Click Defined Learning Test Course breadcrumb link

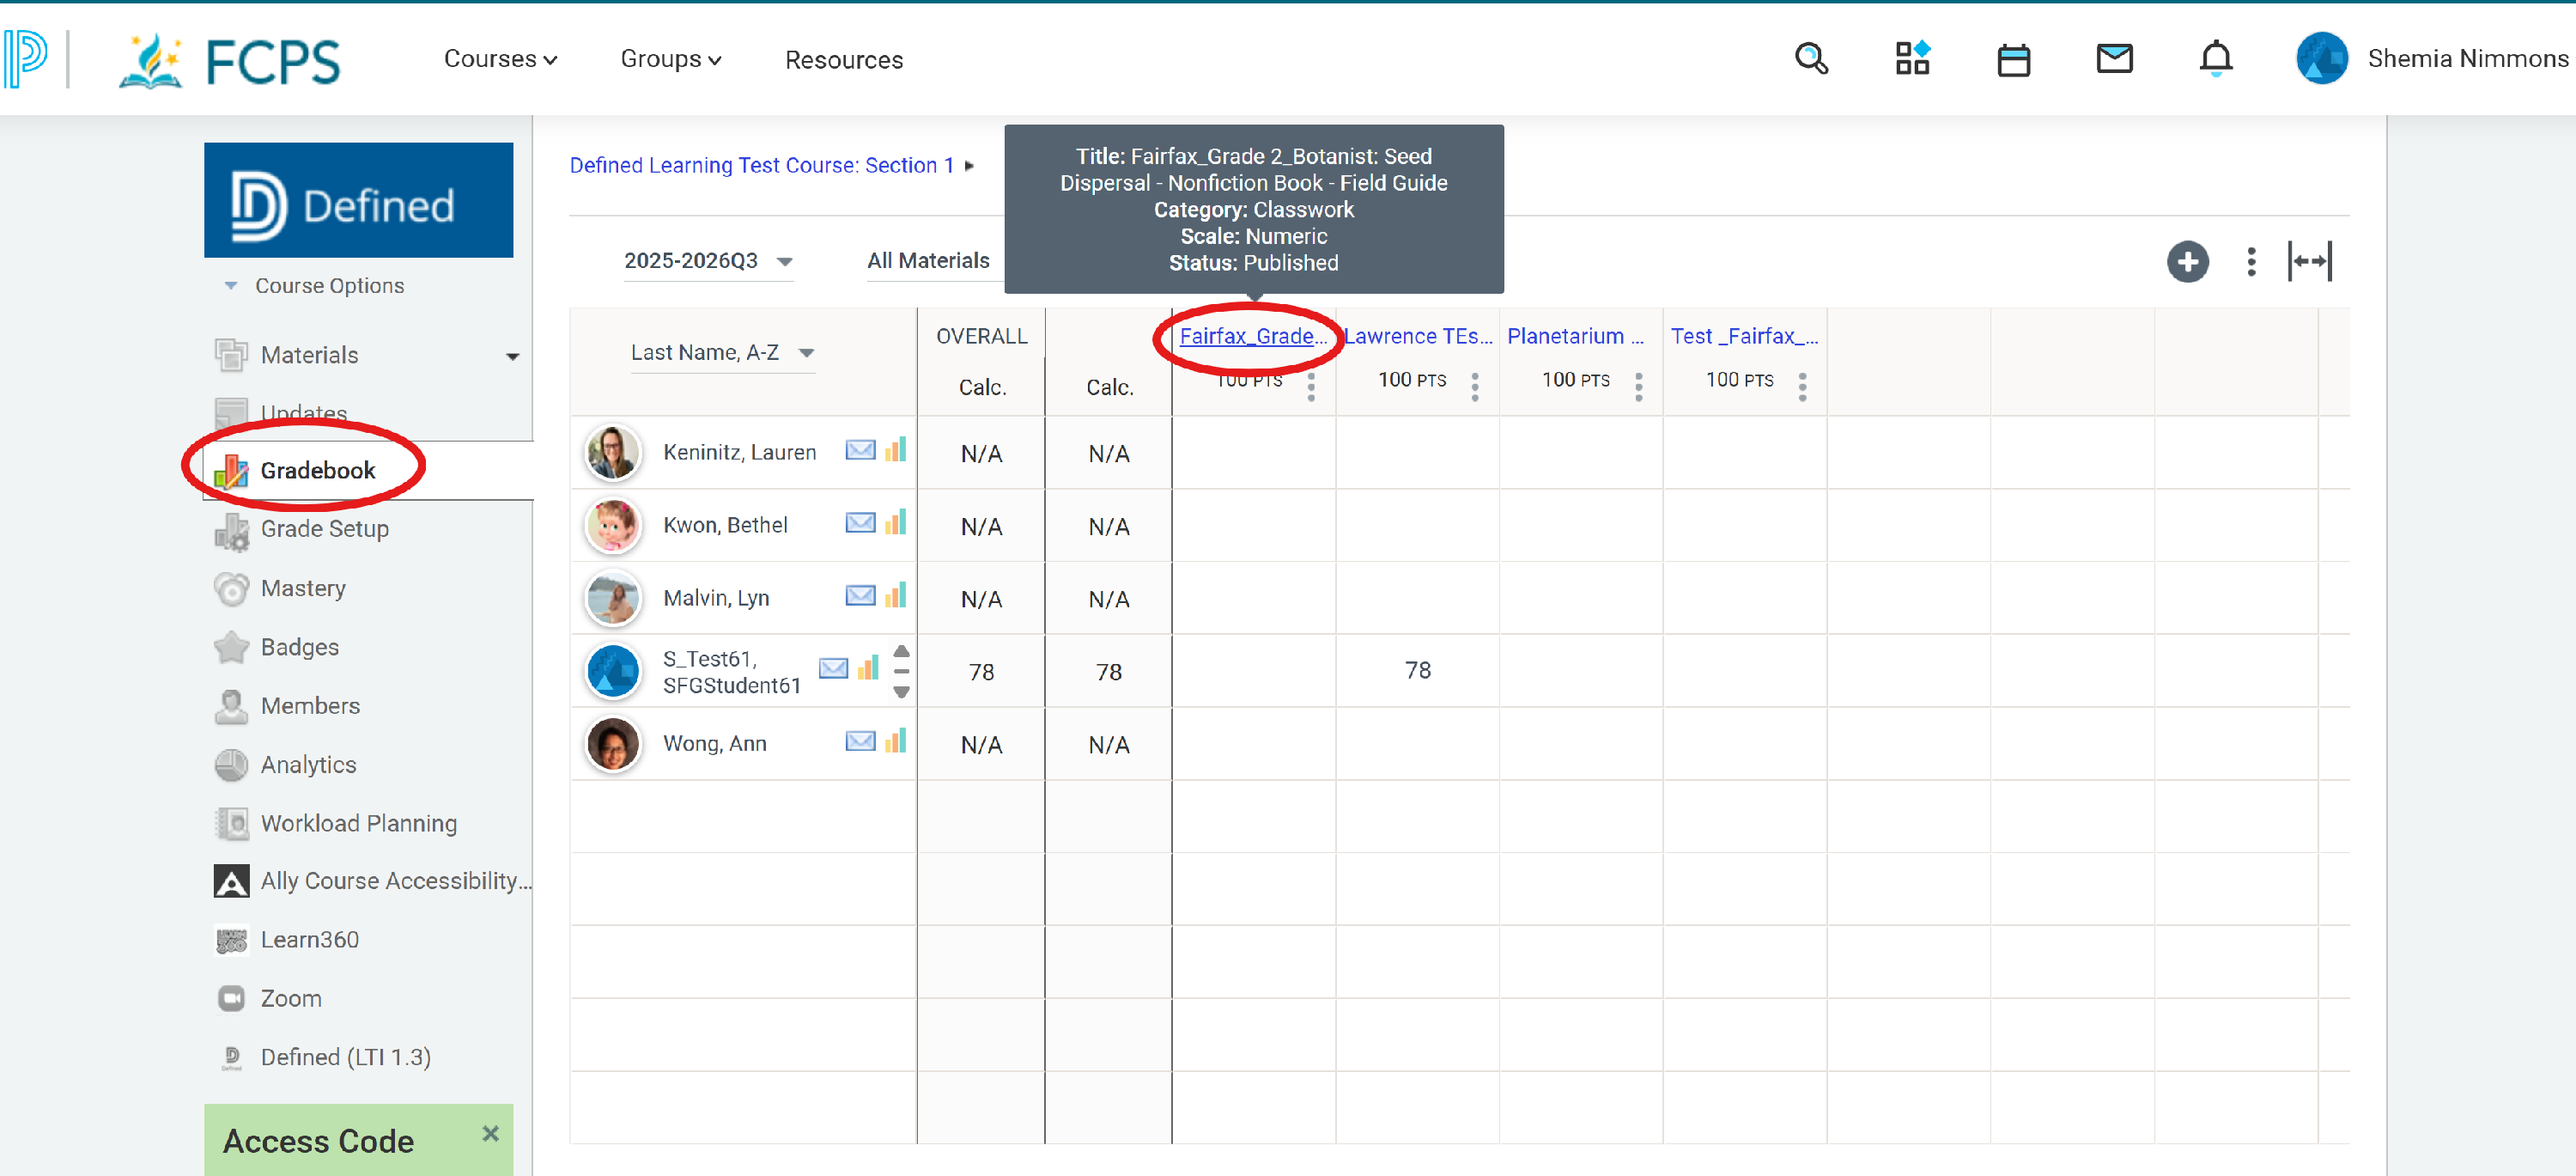coord(761,165)
